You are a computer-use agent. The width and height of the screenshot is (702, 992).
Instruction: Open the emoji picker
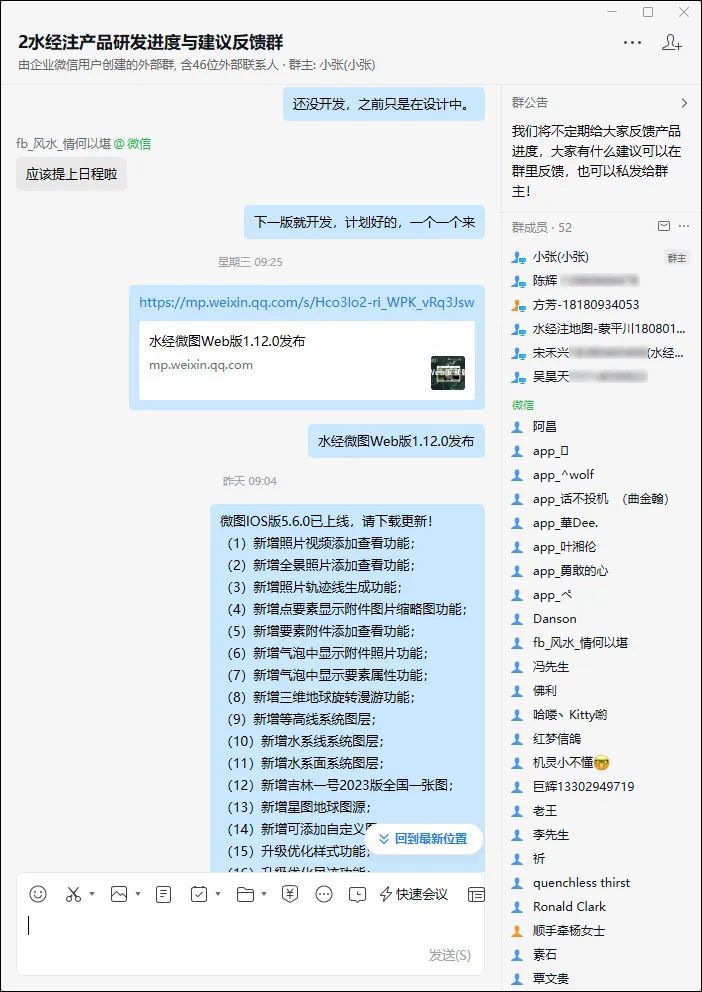click(x=38, y=894)
